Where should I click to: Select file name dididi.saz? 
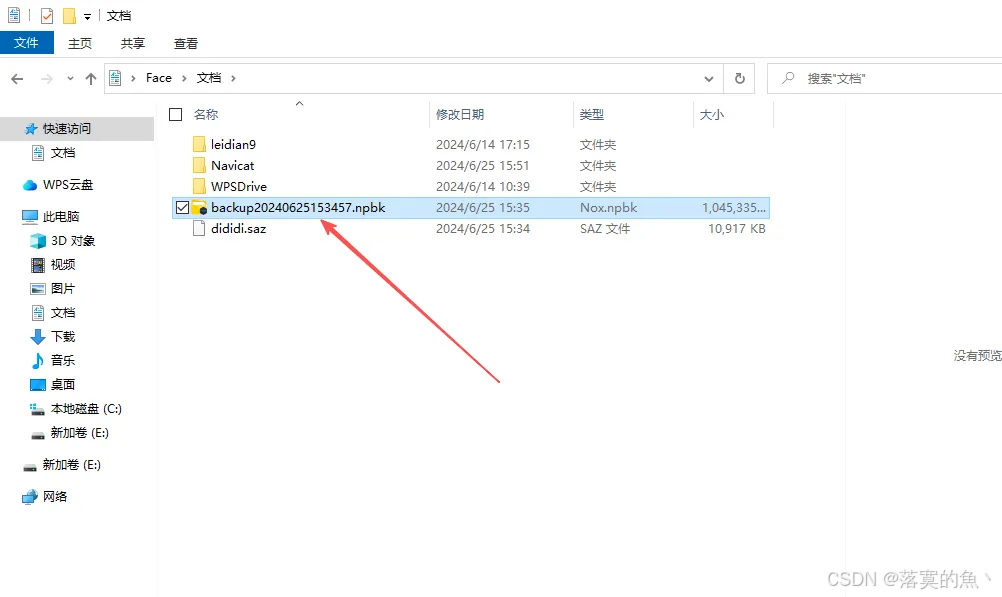pyautogui.click(x=238, y=229)
